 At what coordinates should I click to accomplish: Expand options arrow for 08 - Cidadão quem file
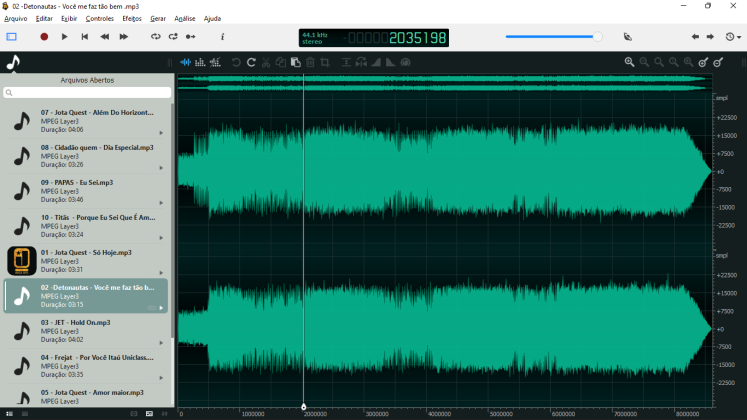click(161, 168)
